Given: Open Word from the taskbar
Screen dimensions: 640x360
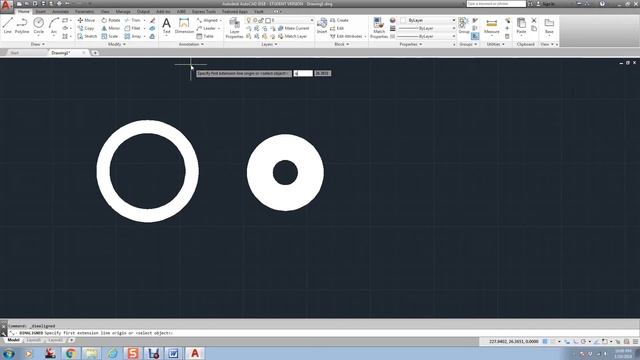Looking at the screenshot, I should point(173,353).
